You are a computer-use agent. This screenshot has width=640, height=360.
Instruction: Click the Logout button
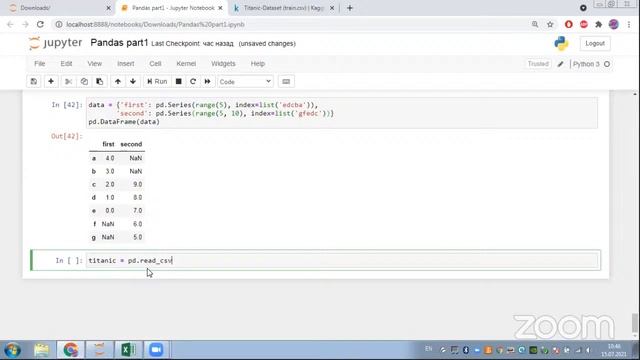coord(595,43)
